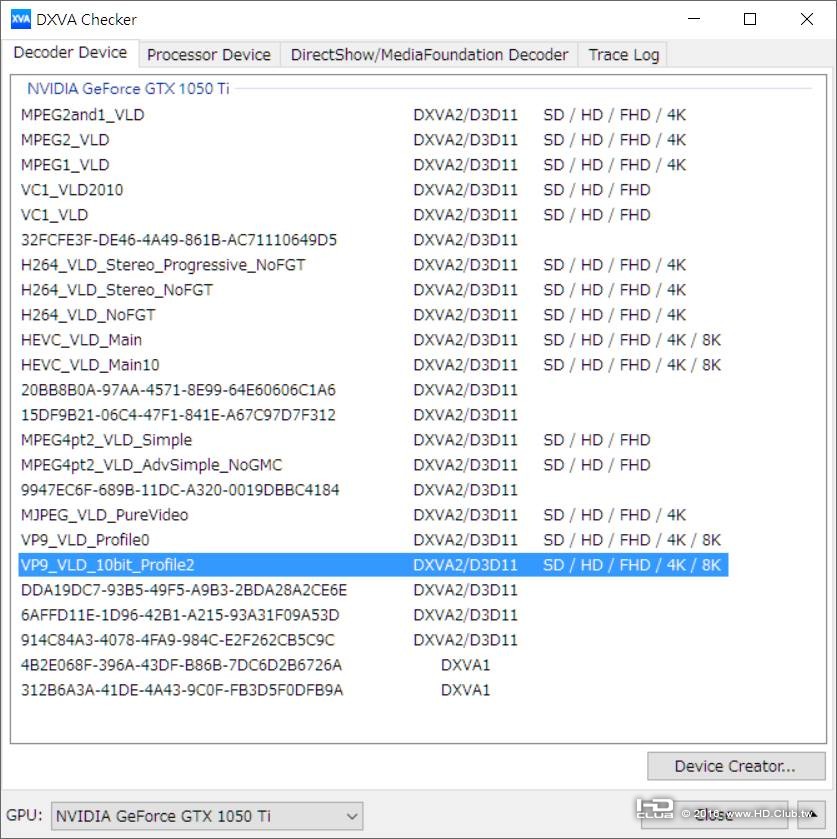Select the VP9_VLD_Profile0 row
The width and height of the screenshot is (837, 839).
coord(373,540)
